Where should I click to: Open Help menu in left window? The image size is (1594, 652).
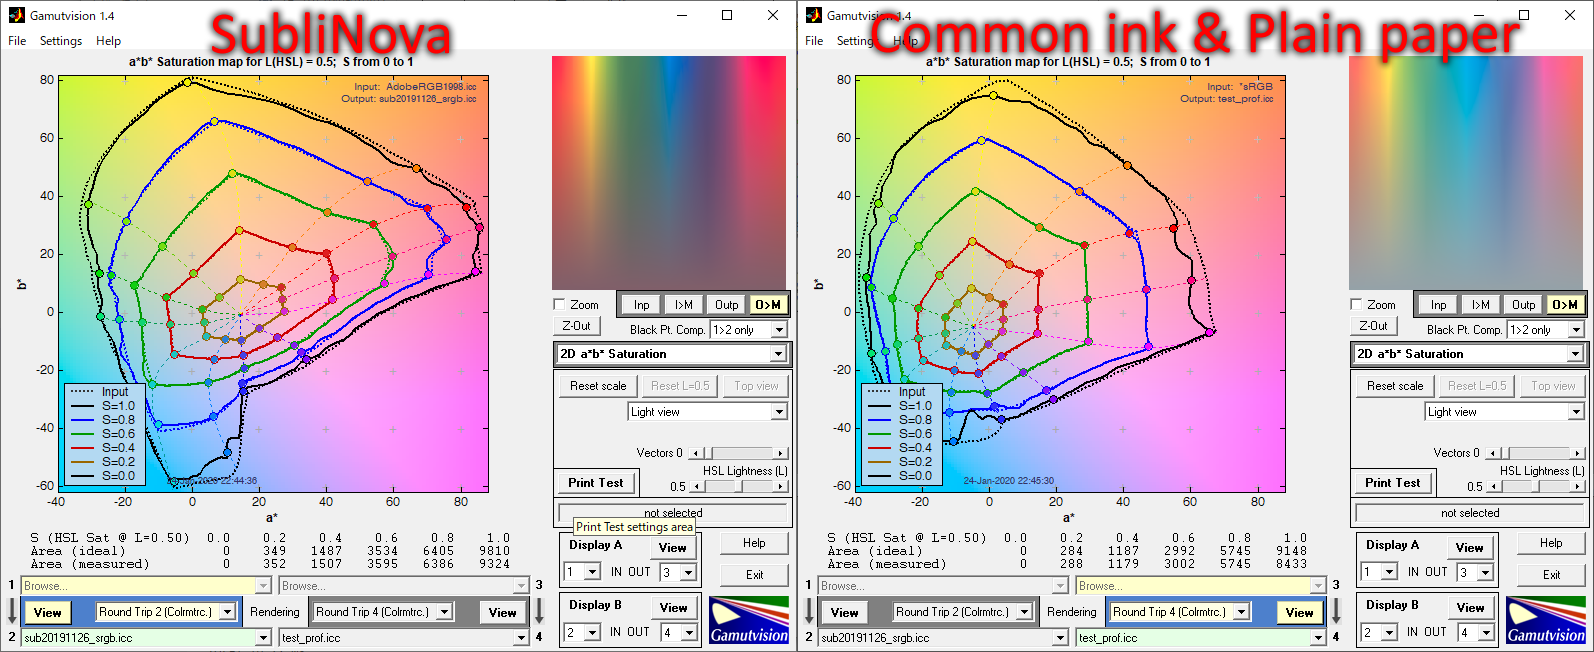click(109, 41)
